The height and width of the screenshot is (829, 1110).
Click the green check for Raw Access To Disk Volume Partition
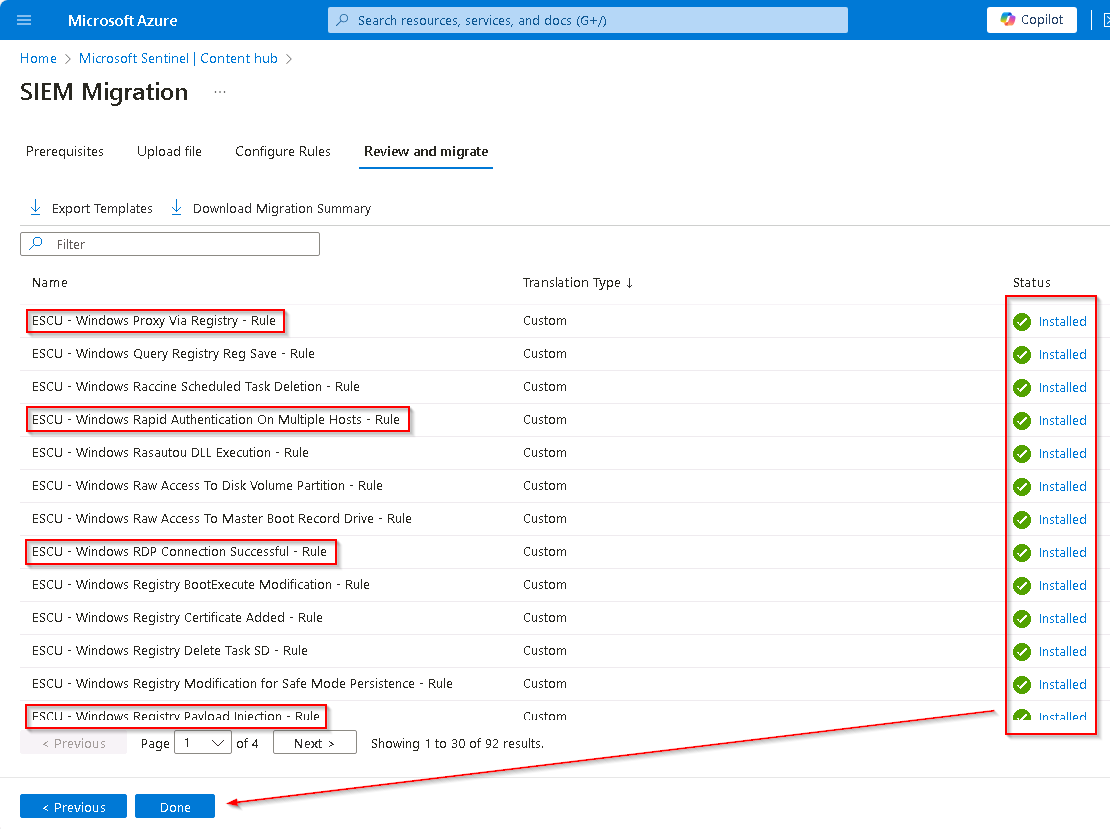click(1022, 487)
